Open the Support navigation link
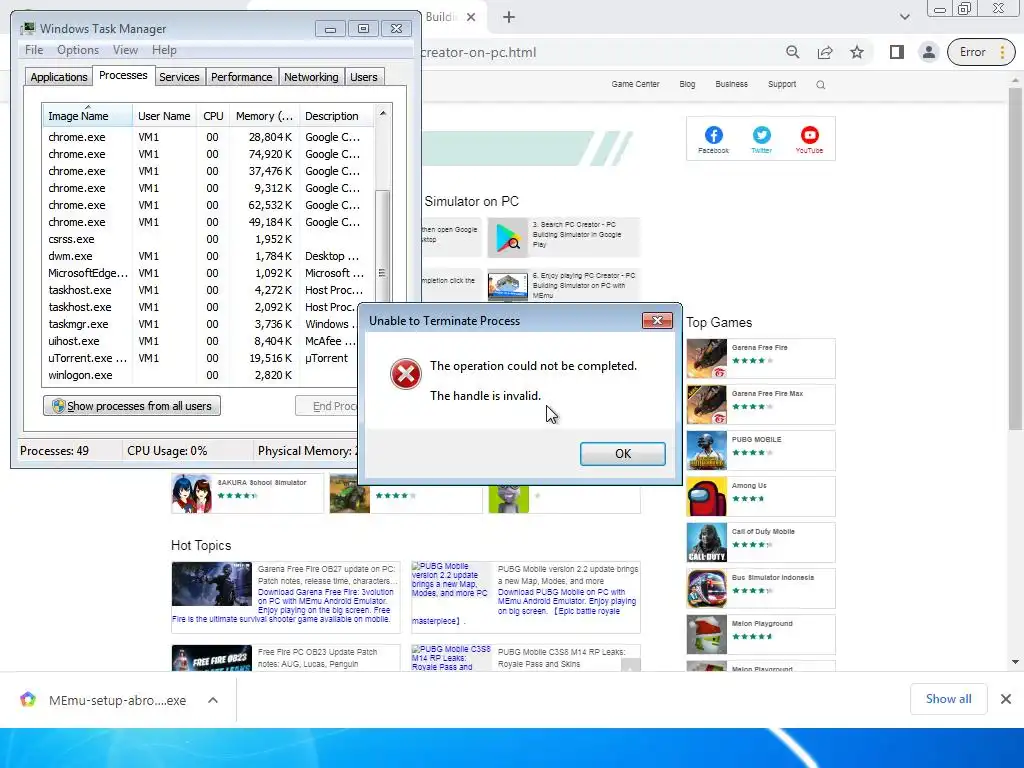The image size is (1024, 768). click(782, 84)
